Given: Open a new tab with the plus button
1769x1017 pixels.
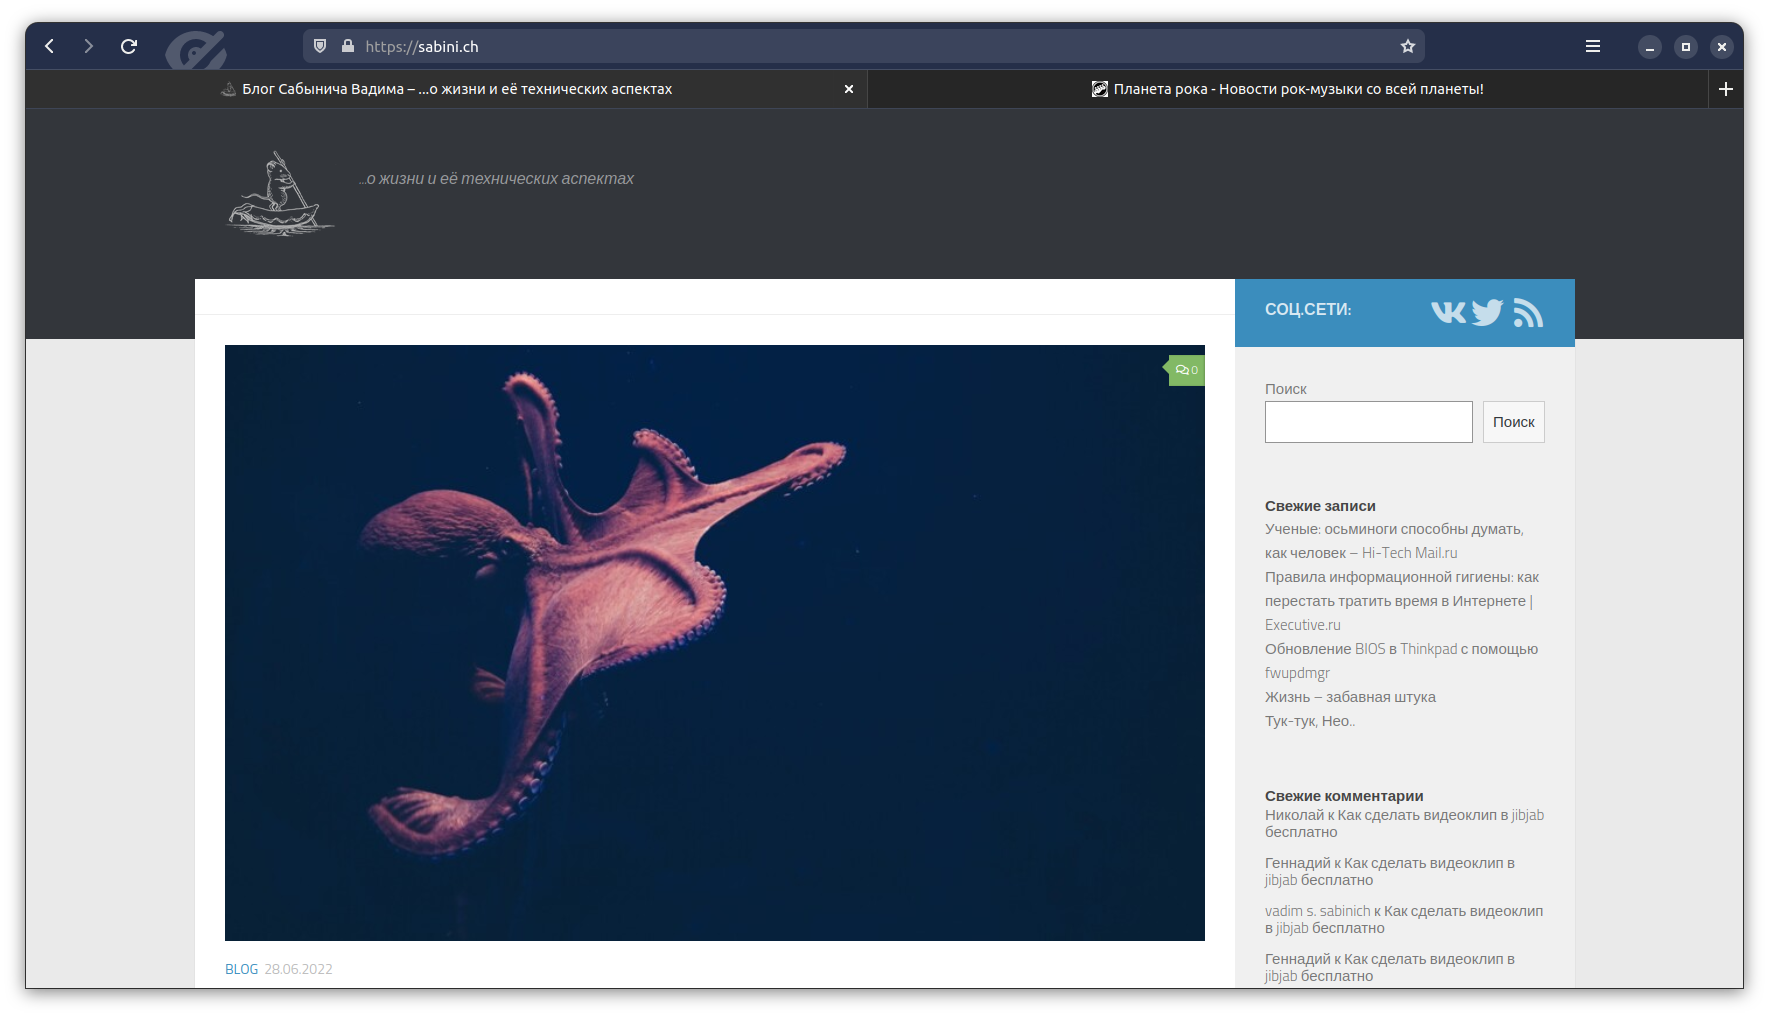Looking at the screenshot, I should click(1725, 89).
